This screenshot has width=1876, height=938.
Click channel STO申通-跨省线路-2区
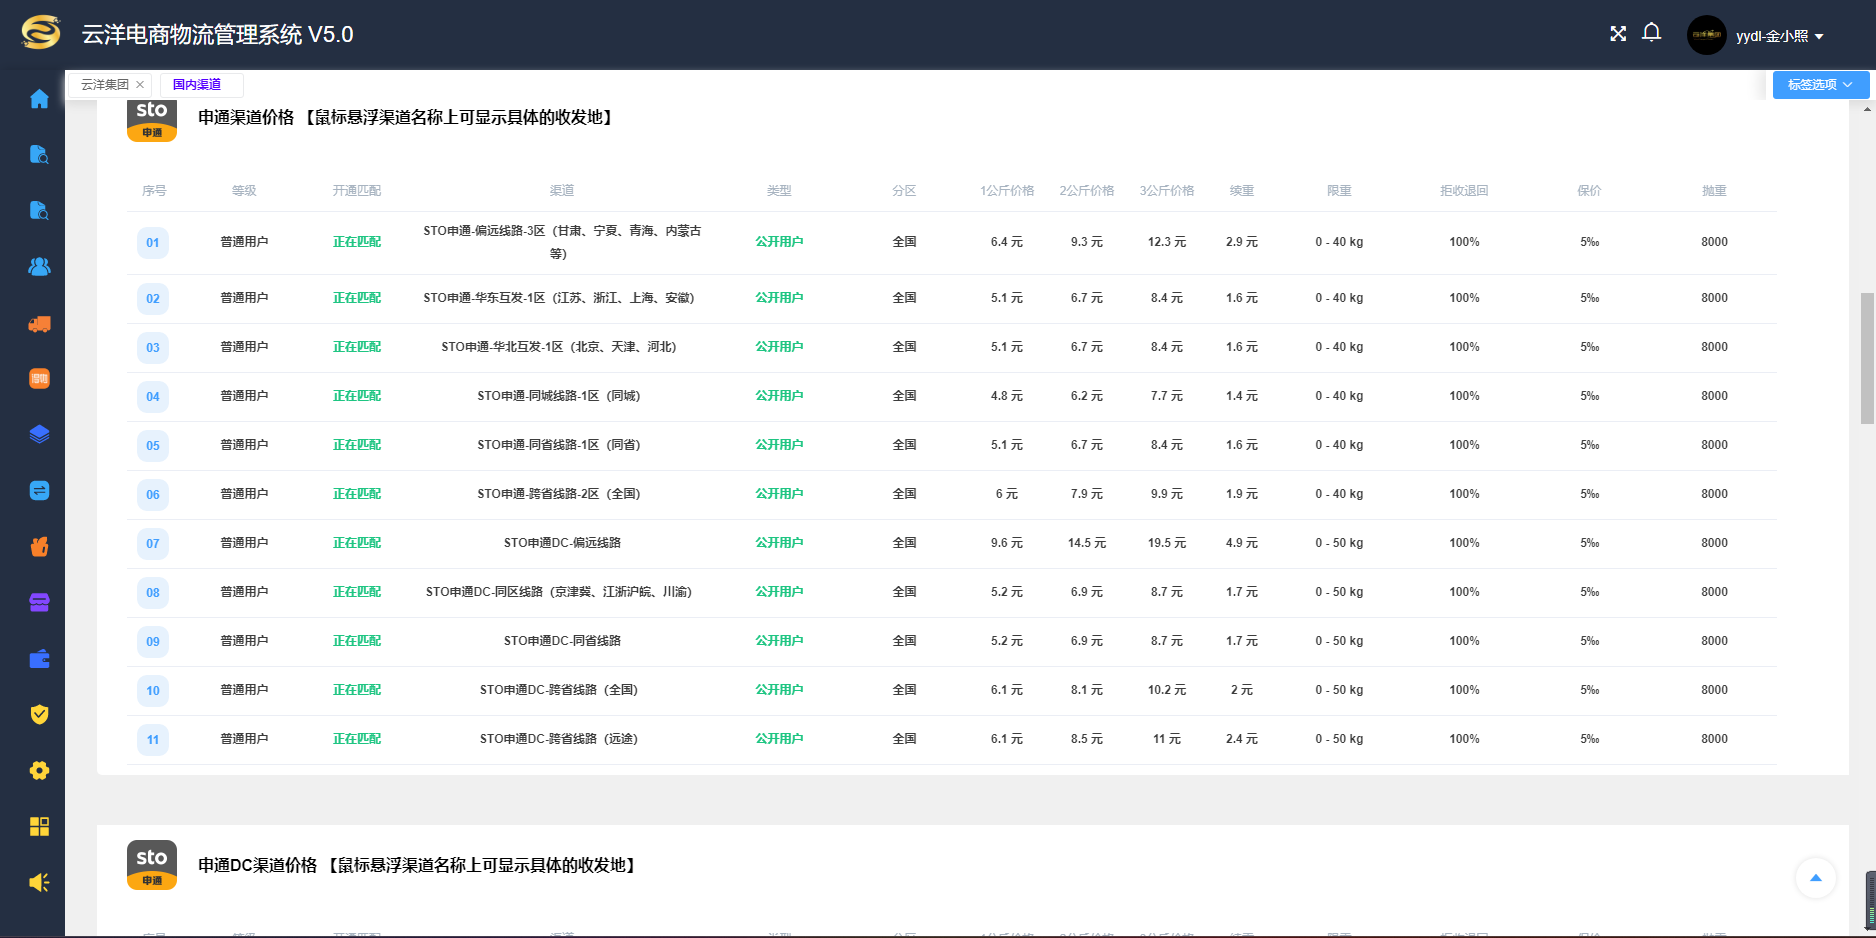559,494
